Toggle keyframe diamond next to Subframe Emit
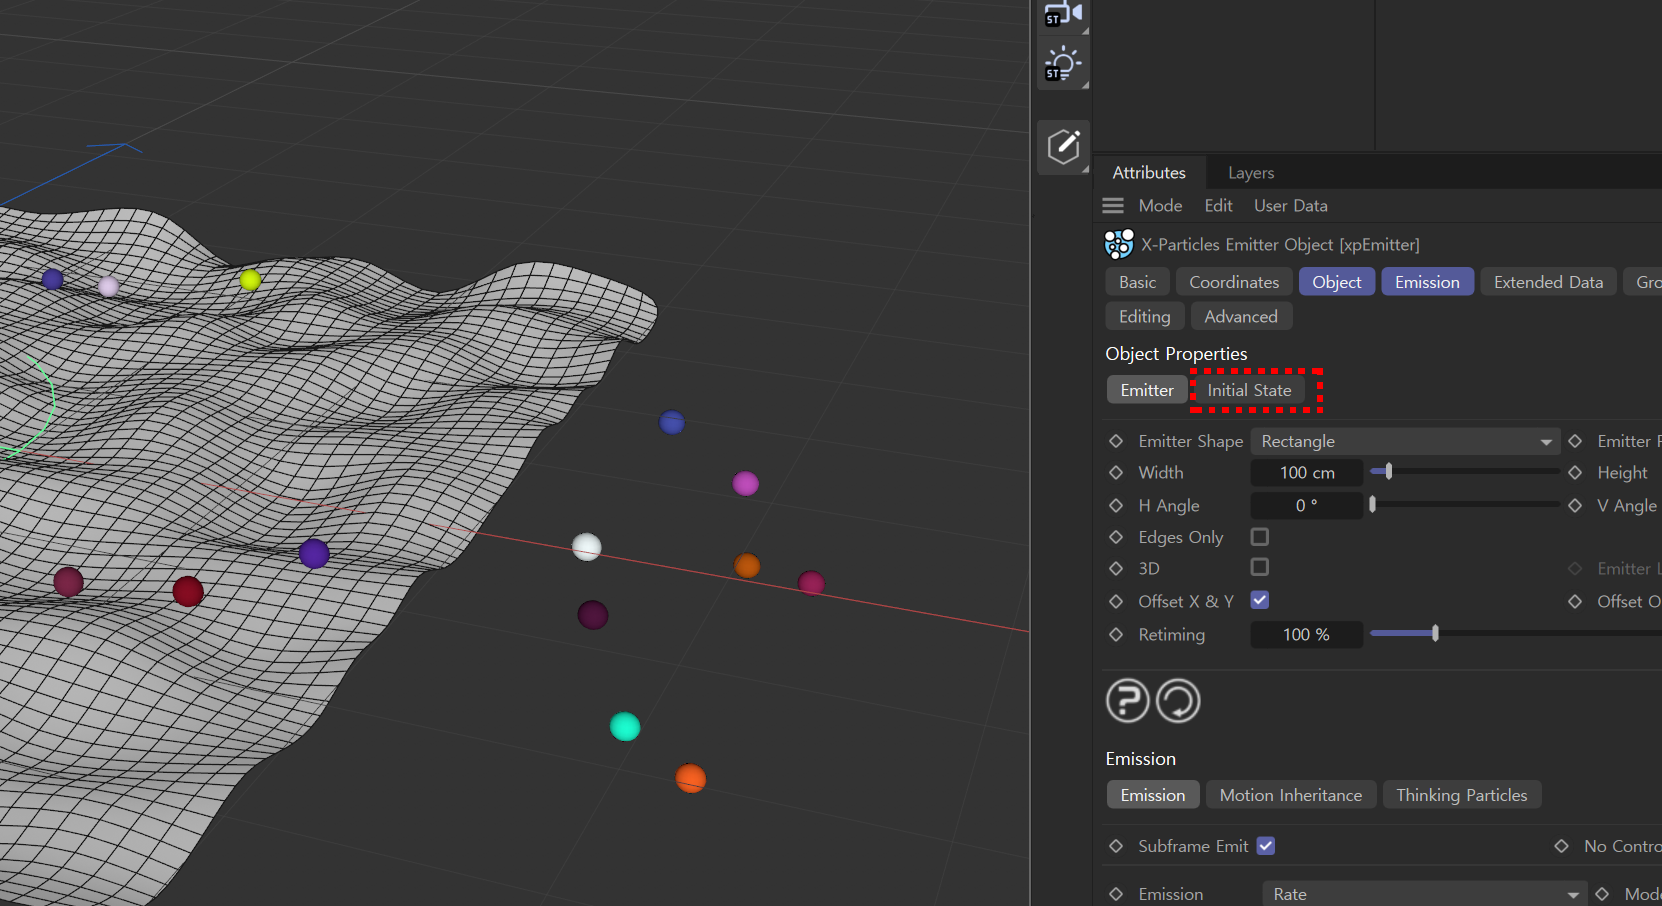 point(1116,846)
